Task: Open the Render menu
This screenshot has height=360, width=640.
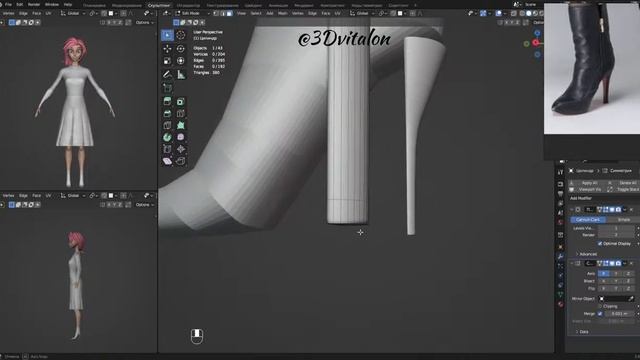Action: point(34,4)
